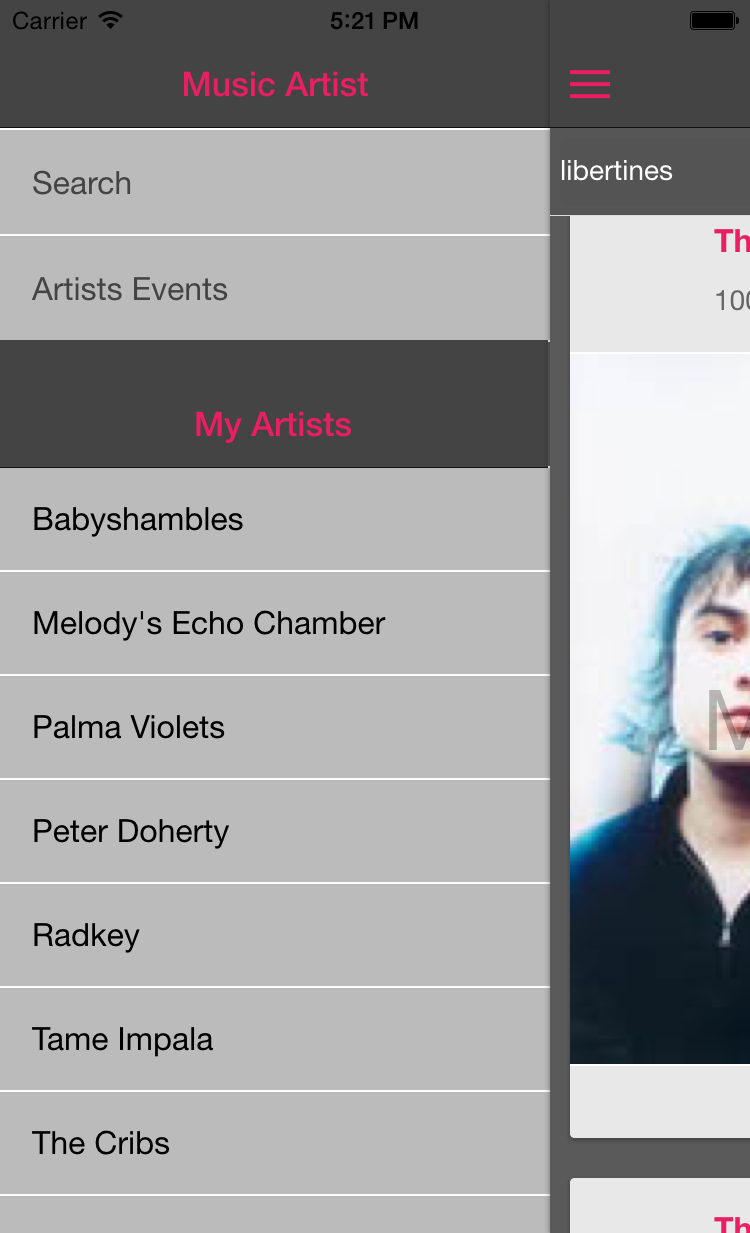Screen dimensions: 750x1233
Task: Tap the pink artist title on first card
Action: click(x=731, y=241)
